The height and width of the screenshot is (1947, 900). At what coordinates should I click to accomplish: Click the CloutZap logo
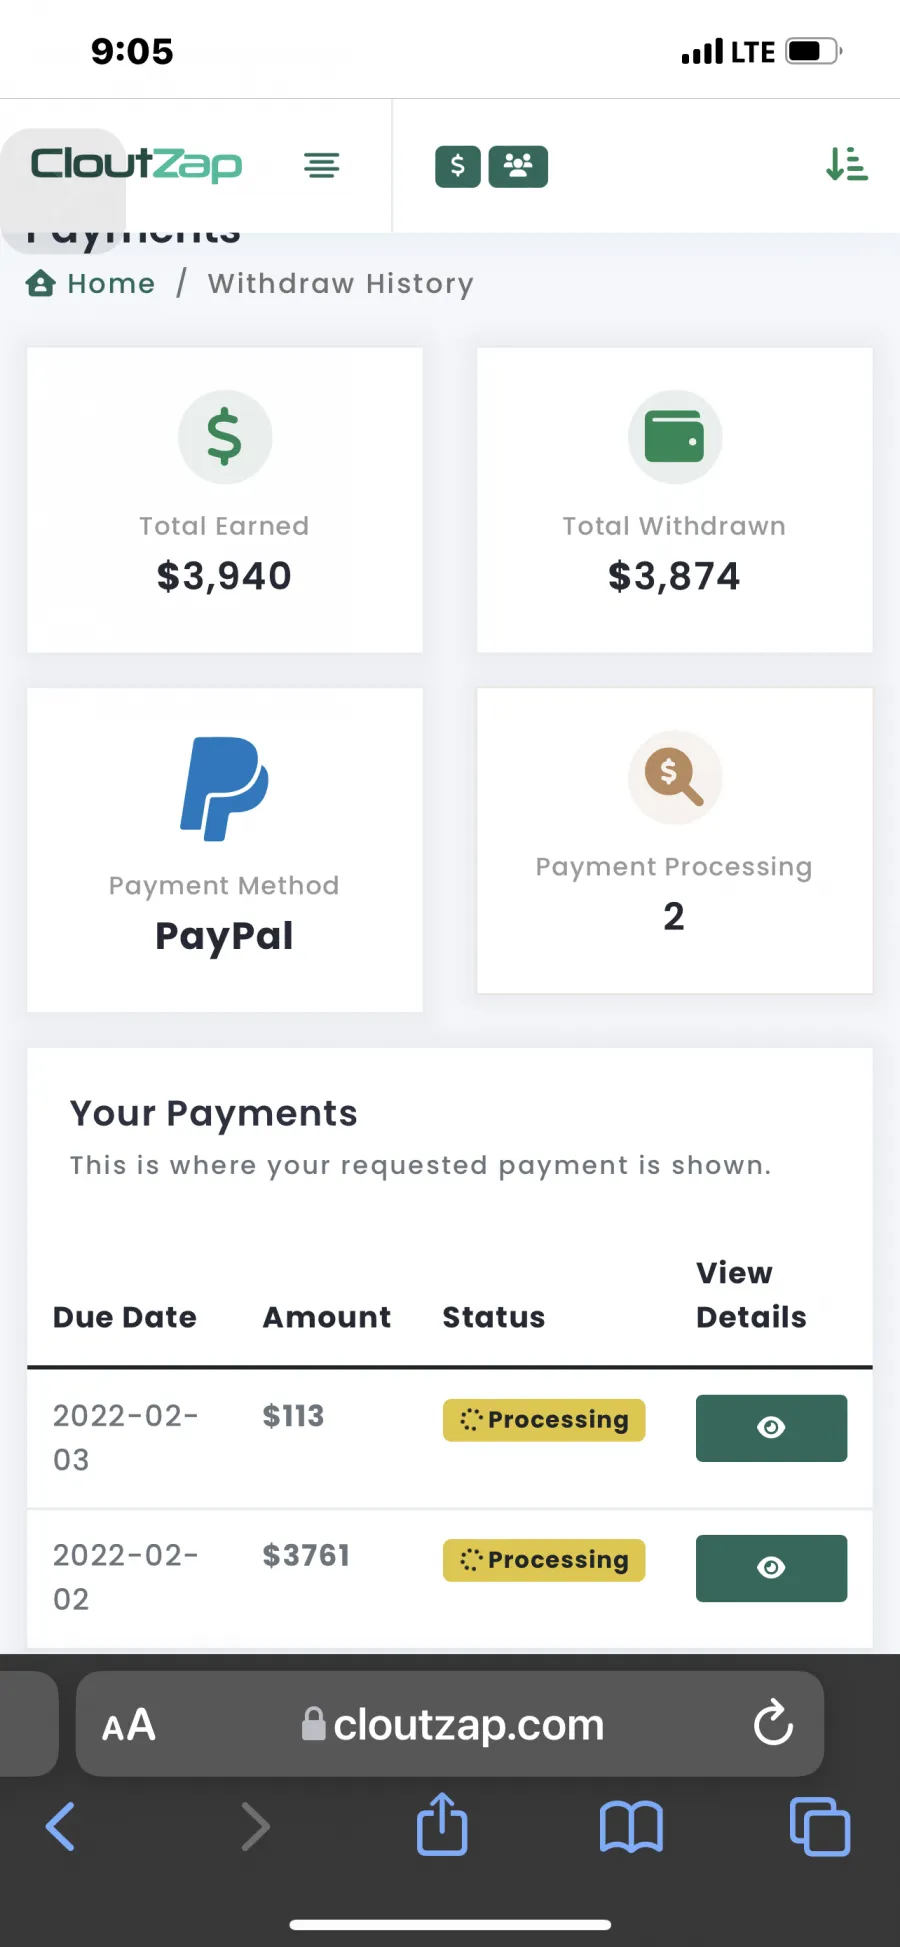[136, 165]
